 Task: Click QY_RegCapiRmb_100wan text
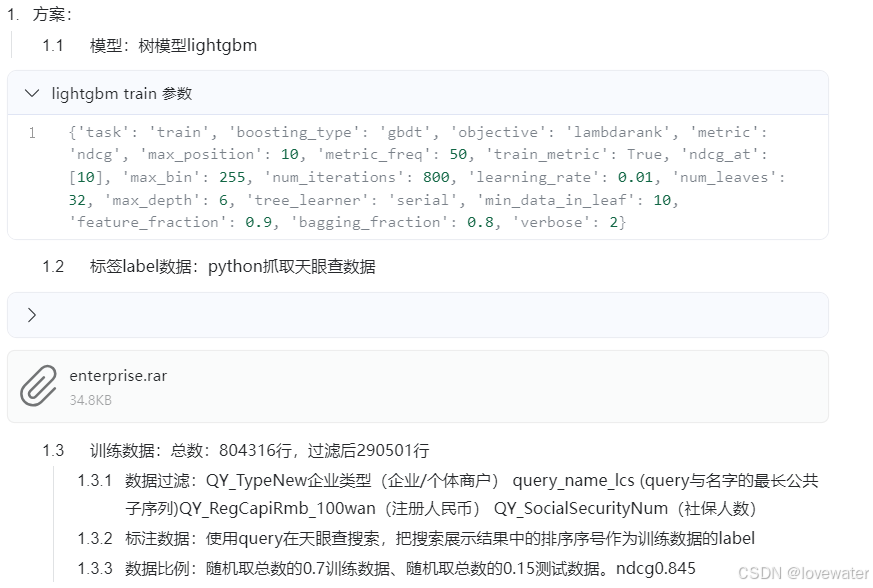point(278,508)
